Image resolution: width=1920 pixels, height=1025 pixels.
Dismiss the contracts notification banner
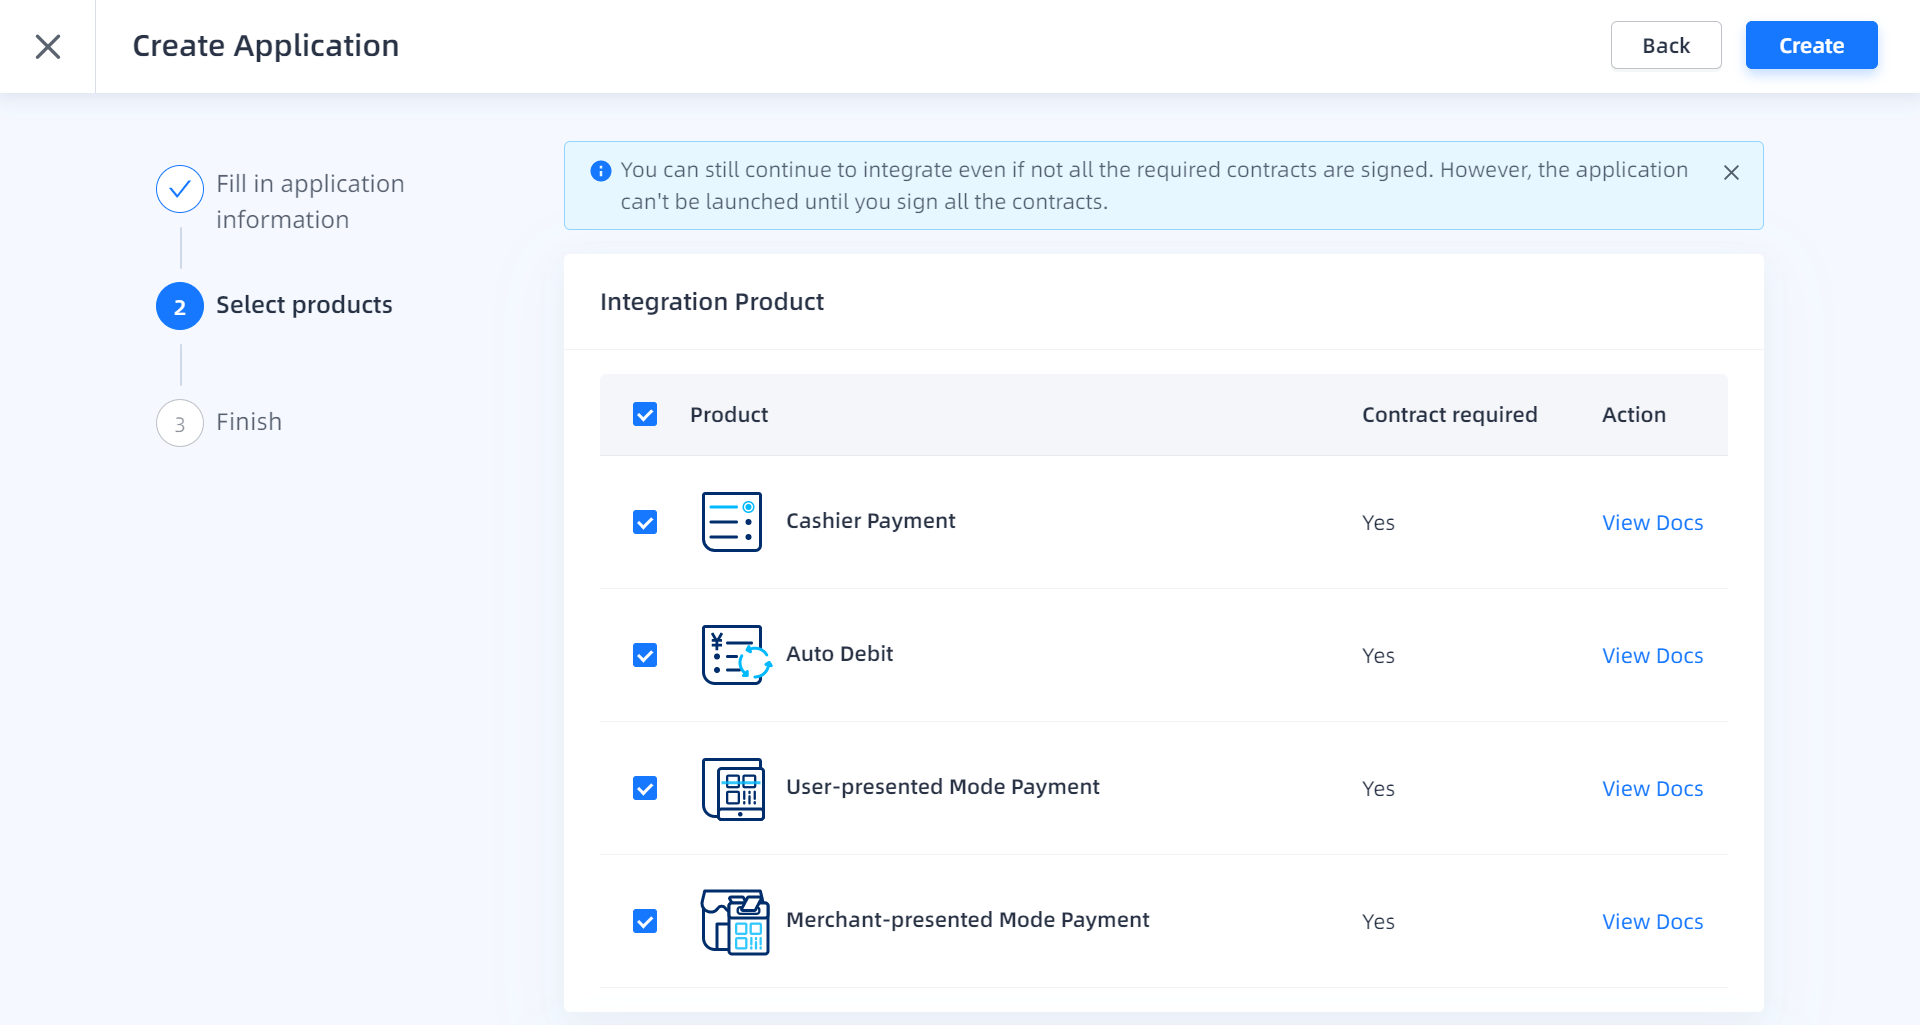coord(1731,172)
